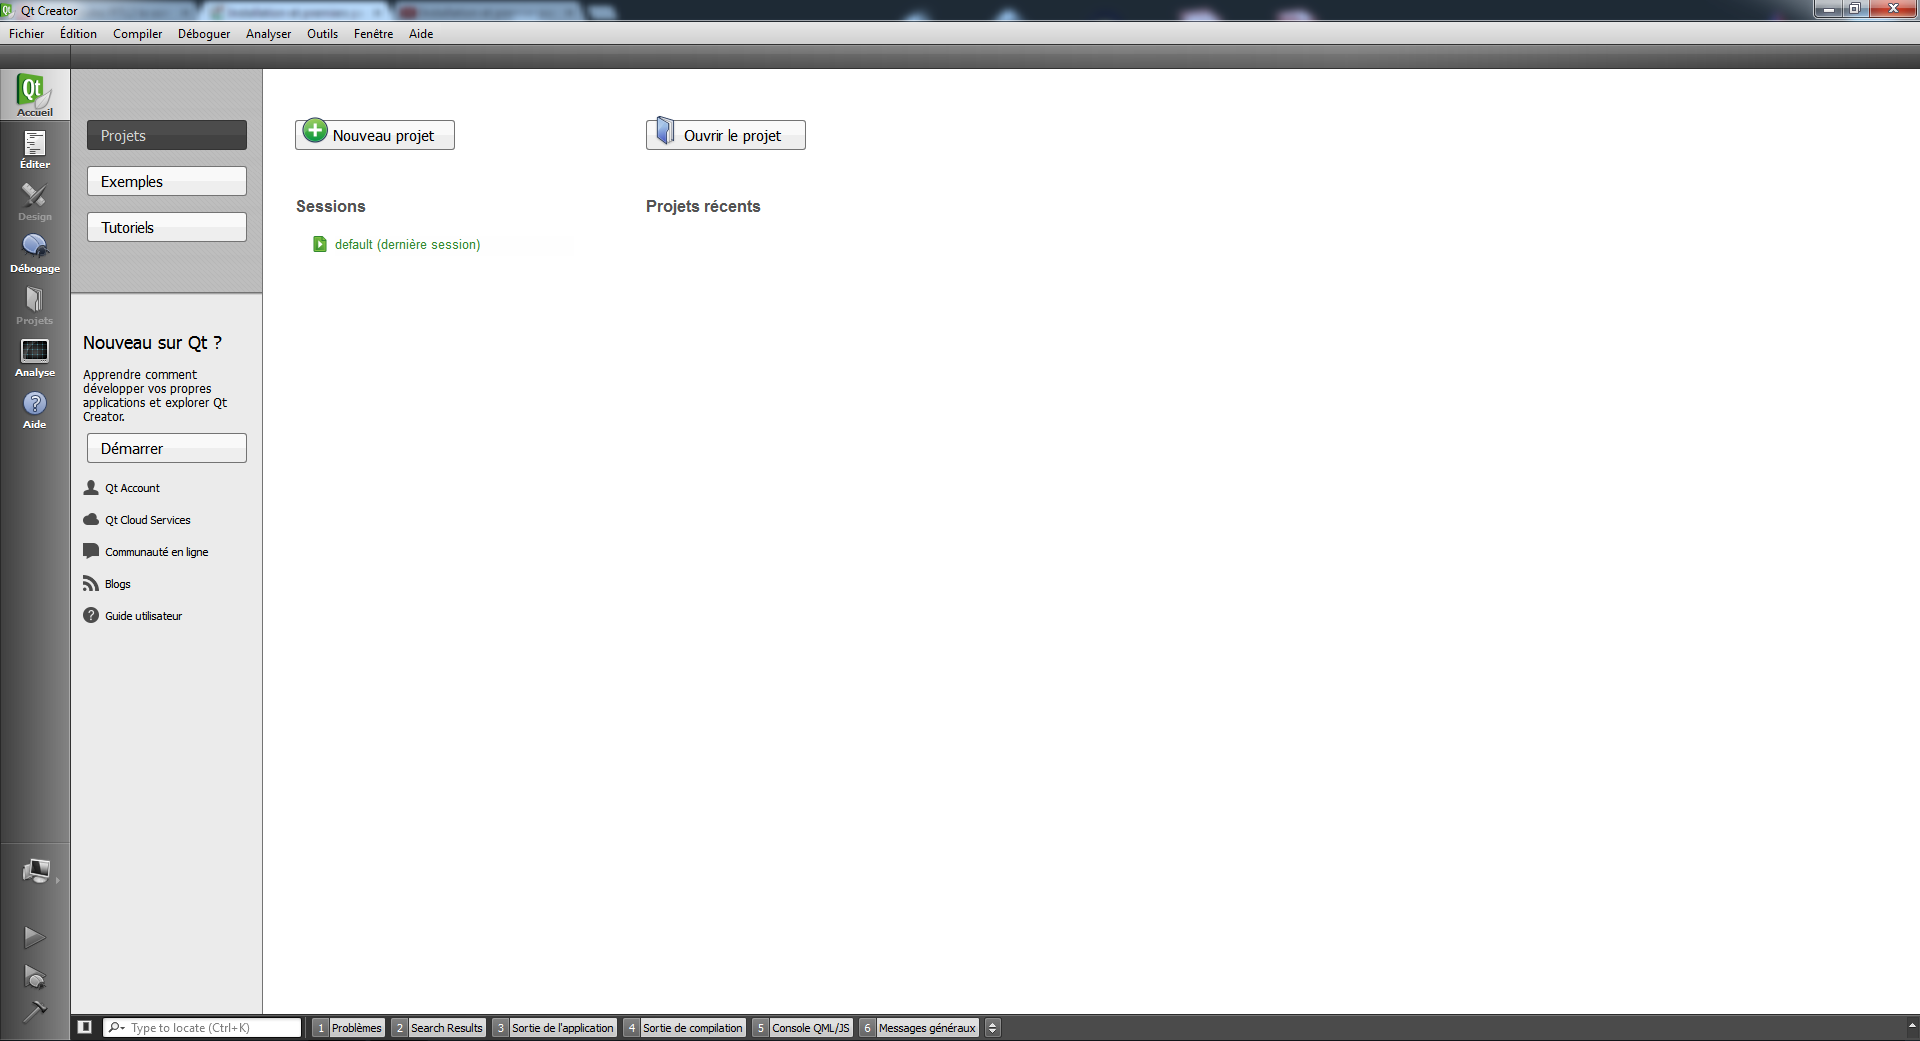Switch to Analyse mode

(35, 357)
